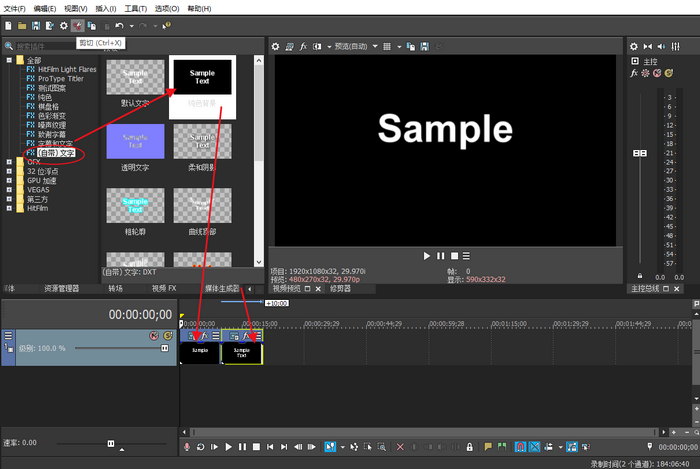
Task: Switch to the 转场 tab
Action: (x=116, y=289)
